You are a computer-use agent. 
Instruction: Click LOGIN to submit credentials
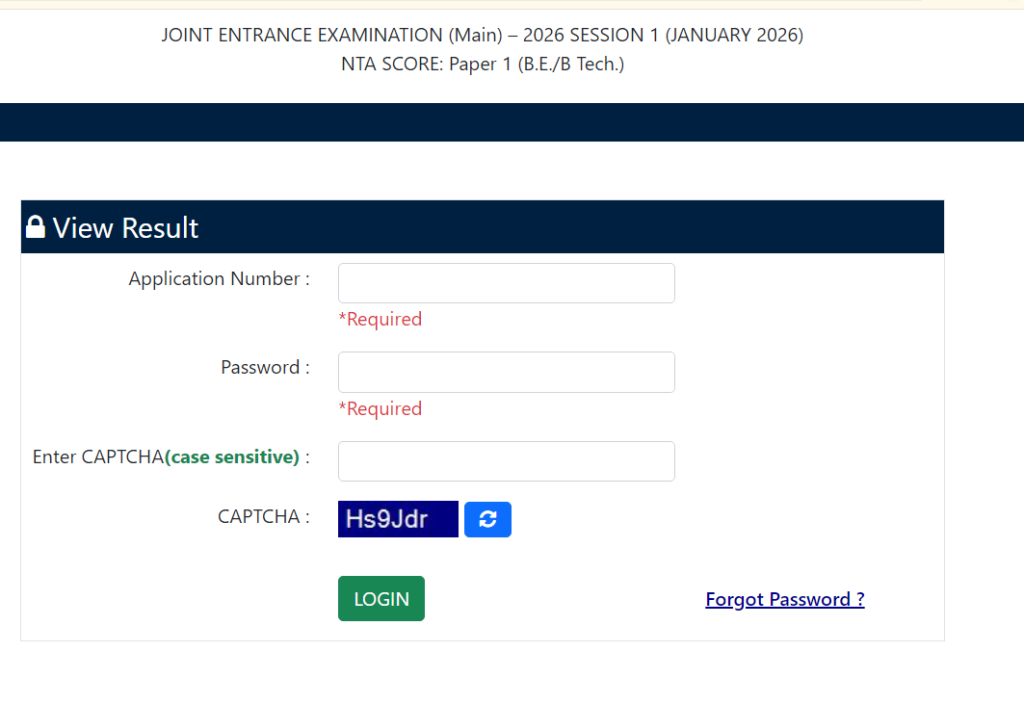tap(381, 598)
